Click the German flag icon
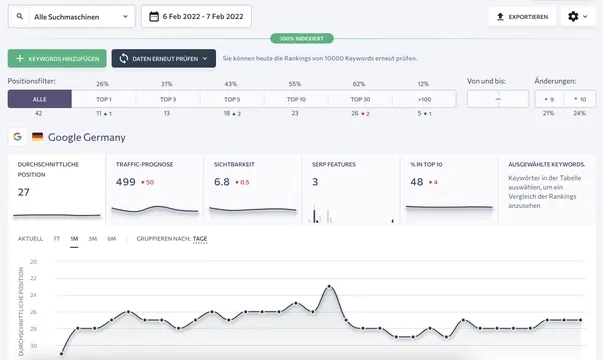The image size is (603, 360). coord(37,137)
